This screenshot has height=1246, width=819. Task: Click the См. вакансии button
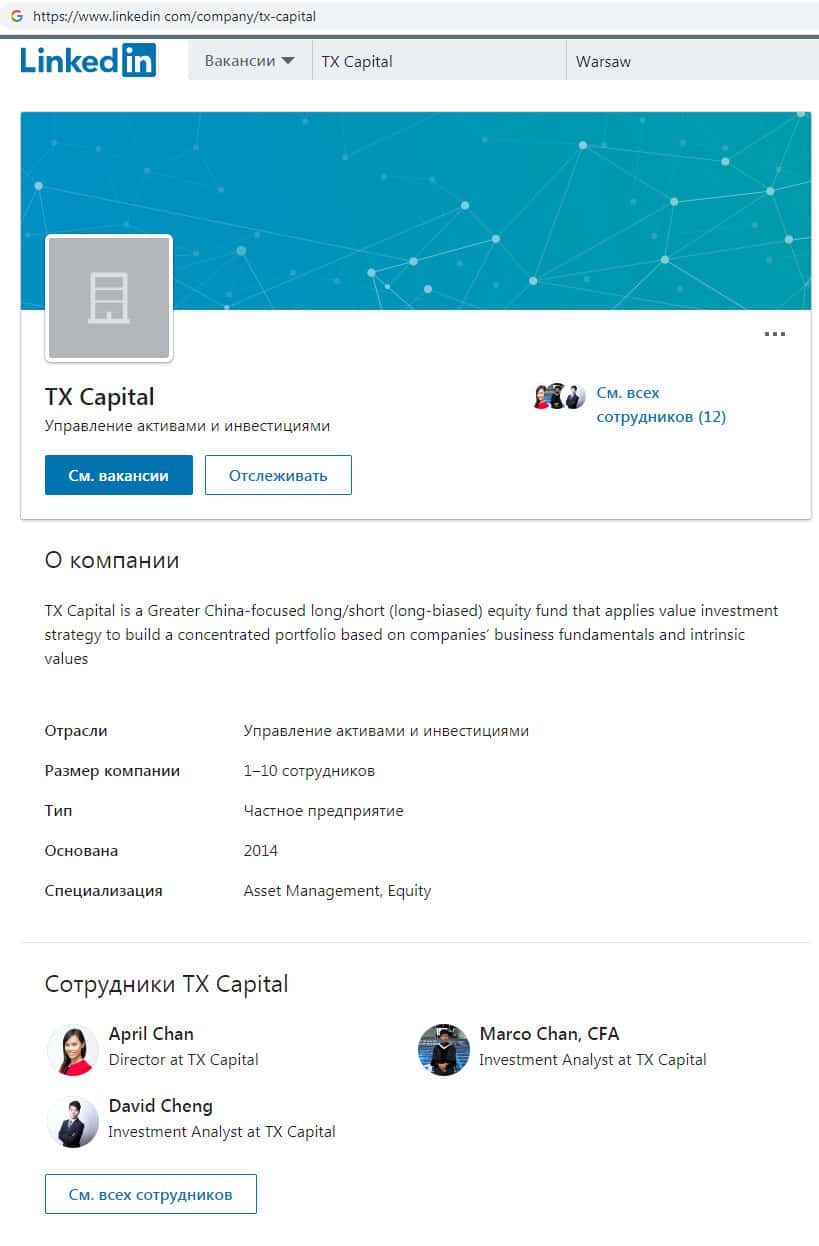pos(118,475)
